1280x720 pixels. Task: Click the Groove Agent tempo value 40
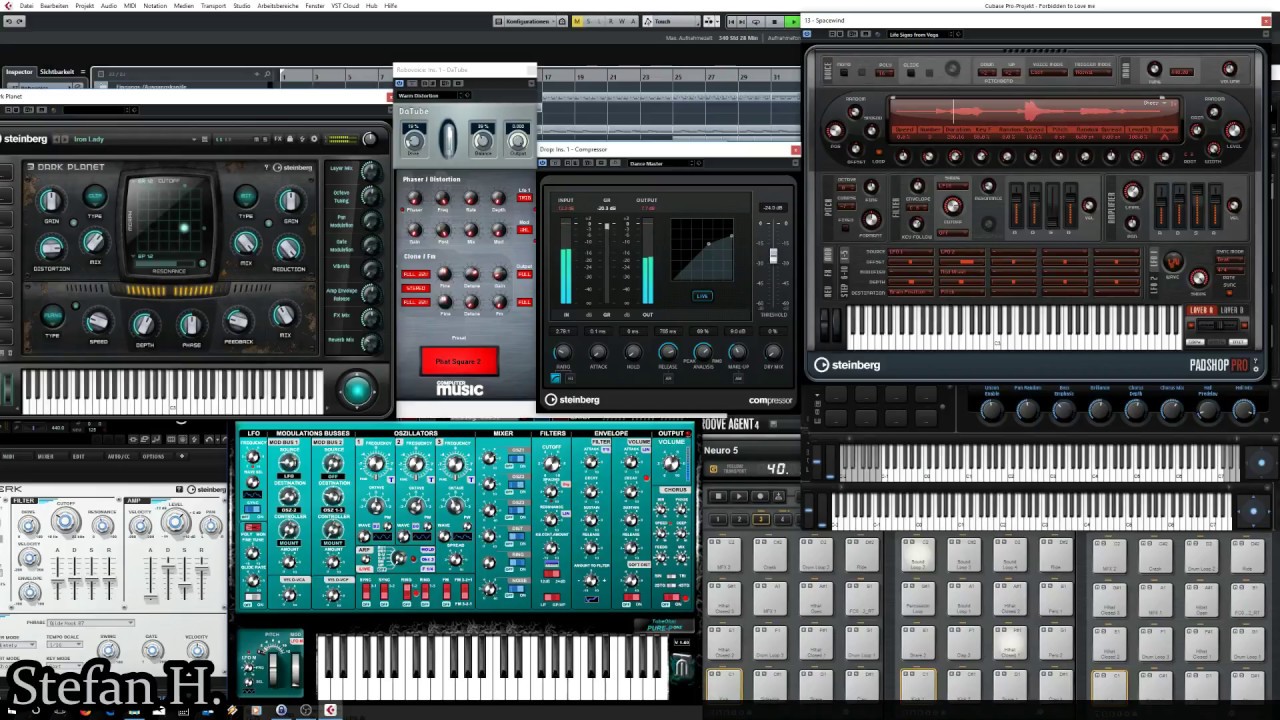[777, 468]
